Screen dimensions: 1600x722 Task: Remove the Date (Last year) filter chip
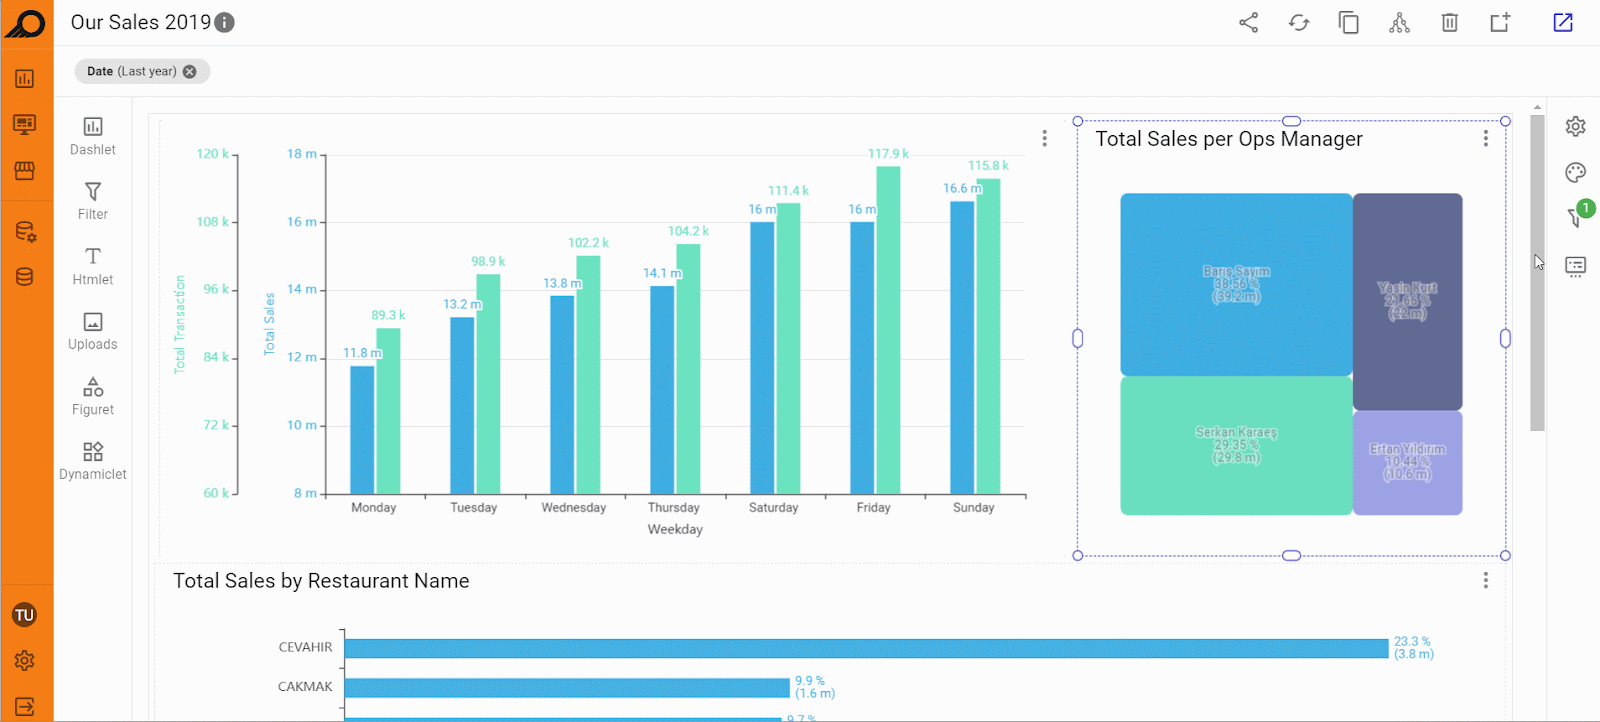pyautogui.click(x=190, y=72)
